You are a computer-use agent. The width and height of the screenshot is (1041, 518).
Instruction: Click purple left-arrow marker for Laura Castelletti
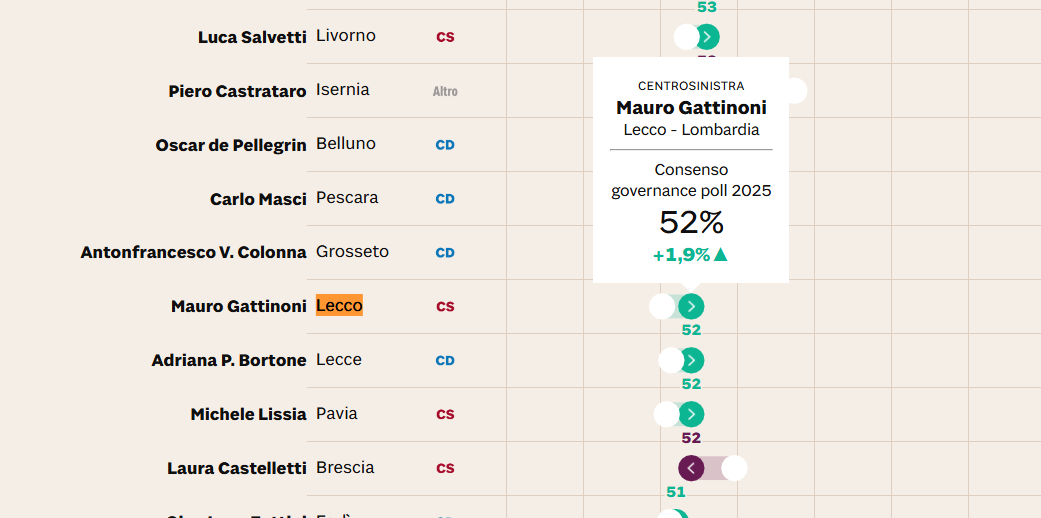click(691, 468)
